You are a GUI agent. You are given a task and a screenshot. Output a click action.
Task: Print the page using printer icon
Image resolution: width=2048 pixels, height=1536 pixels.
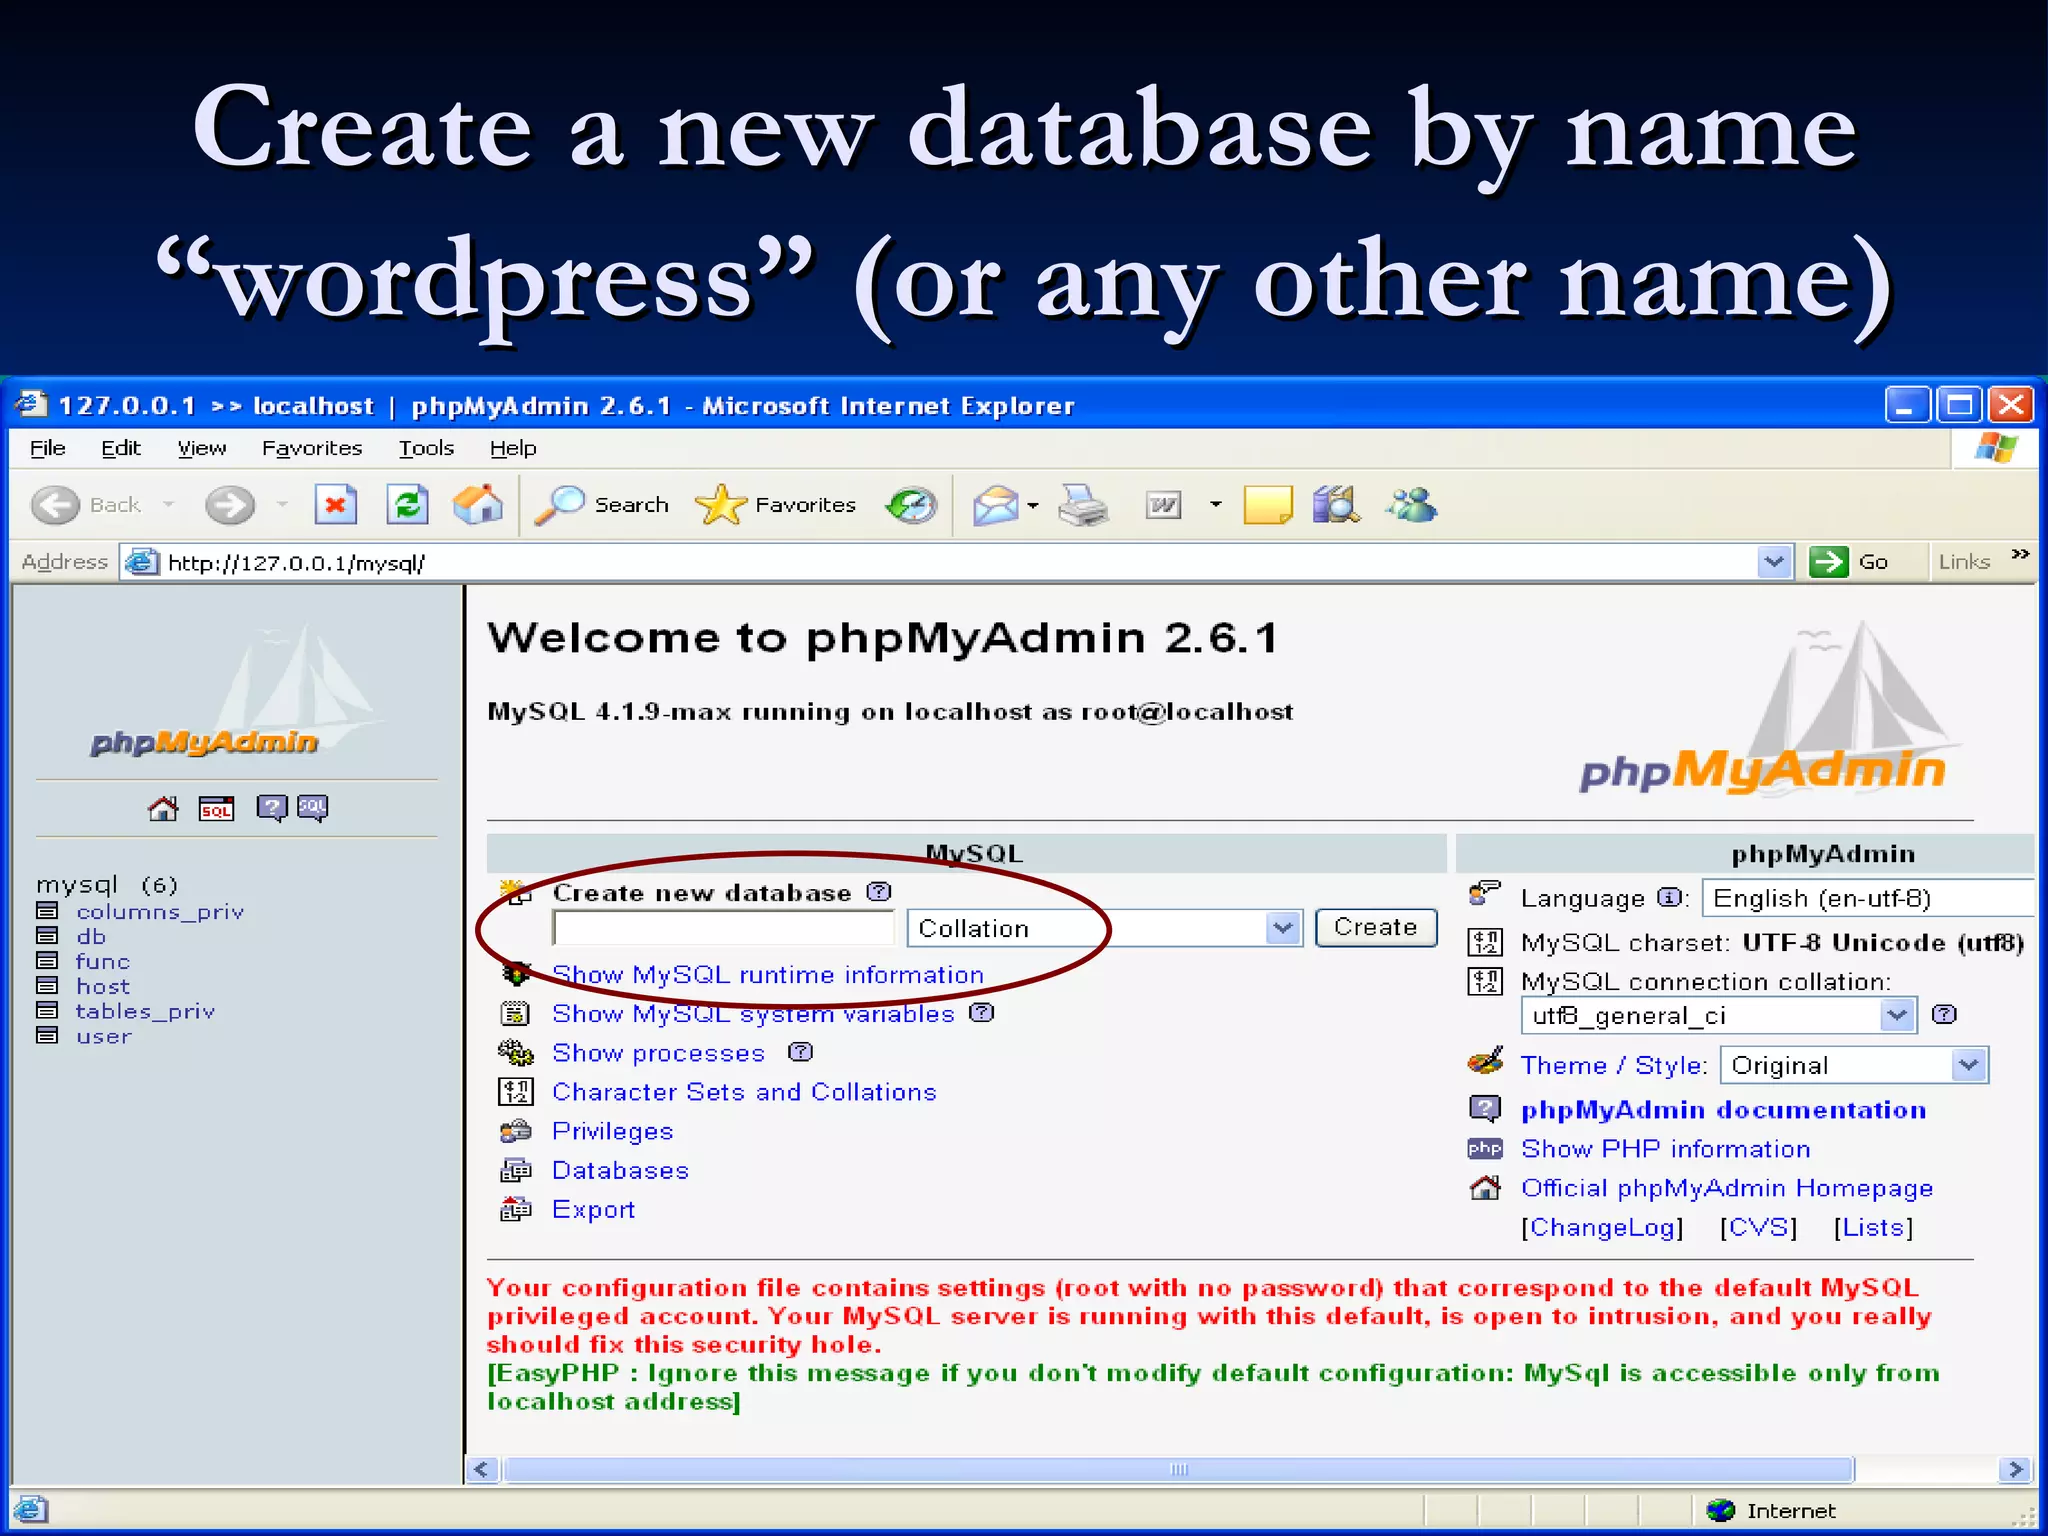click(x=1084, y=505)
